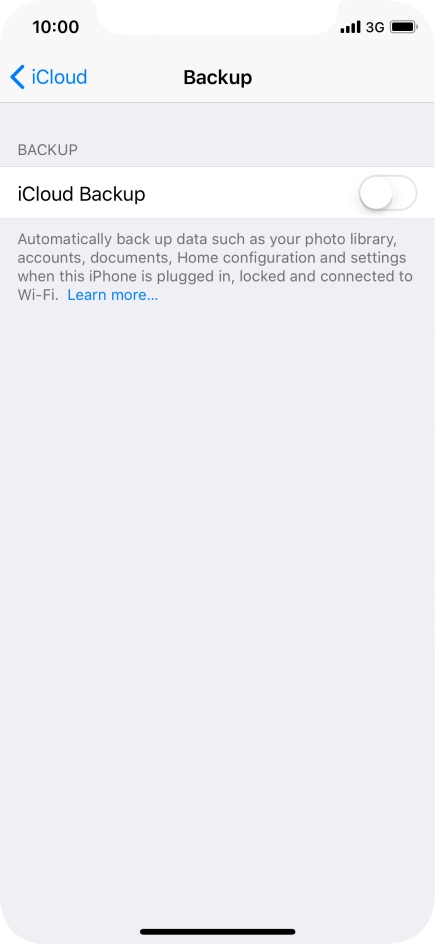Tap the 'accounts, documents' words in description

pos(94,258)
